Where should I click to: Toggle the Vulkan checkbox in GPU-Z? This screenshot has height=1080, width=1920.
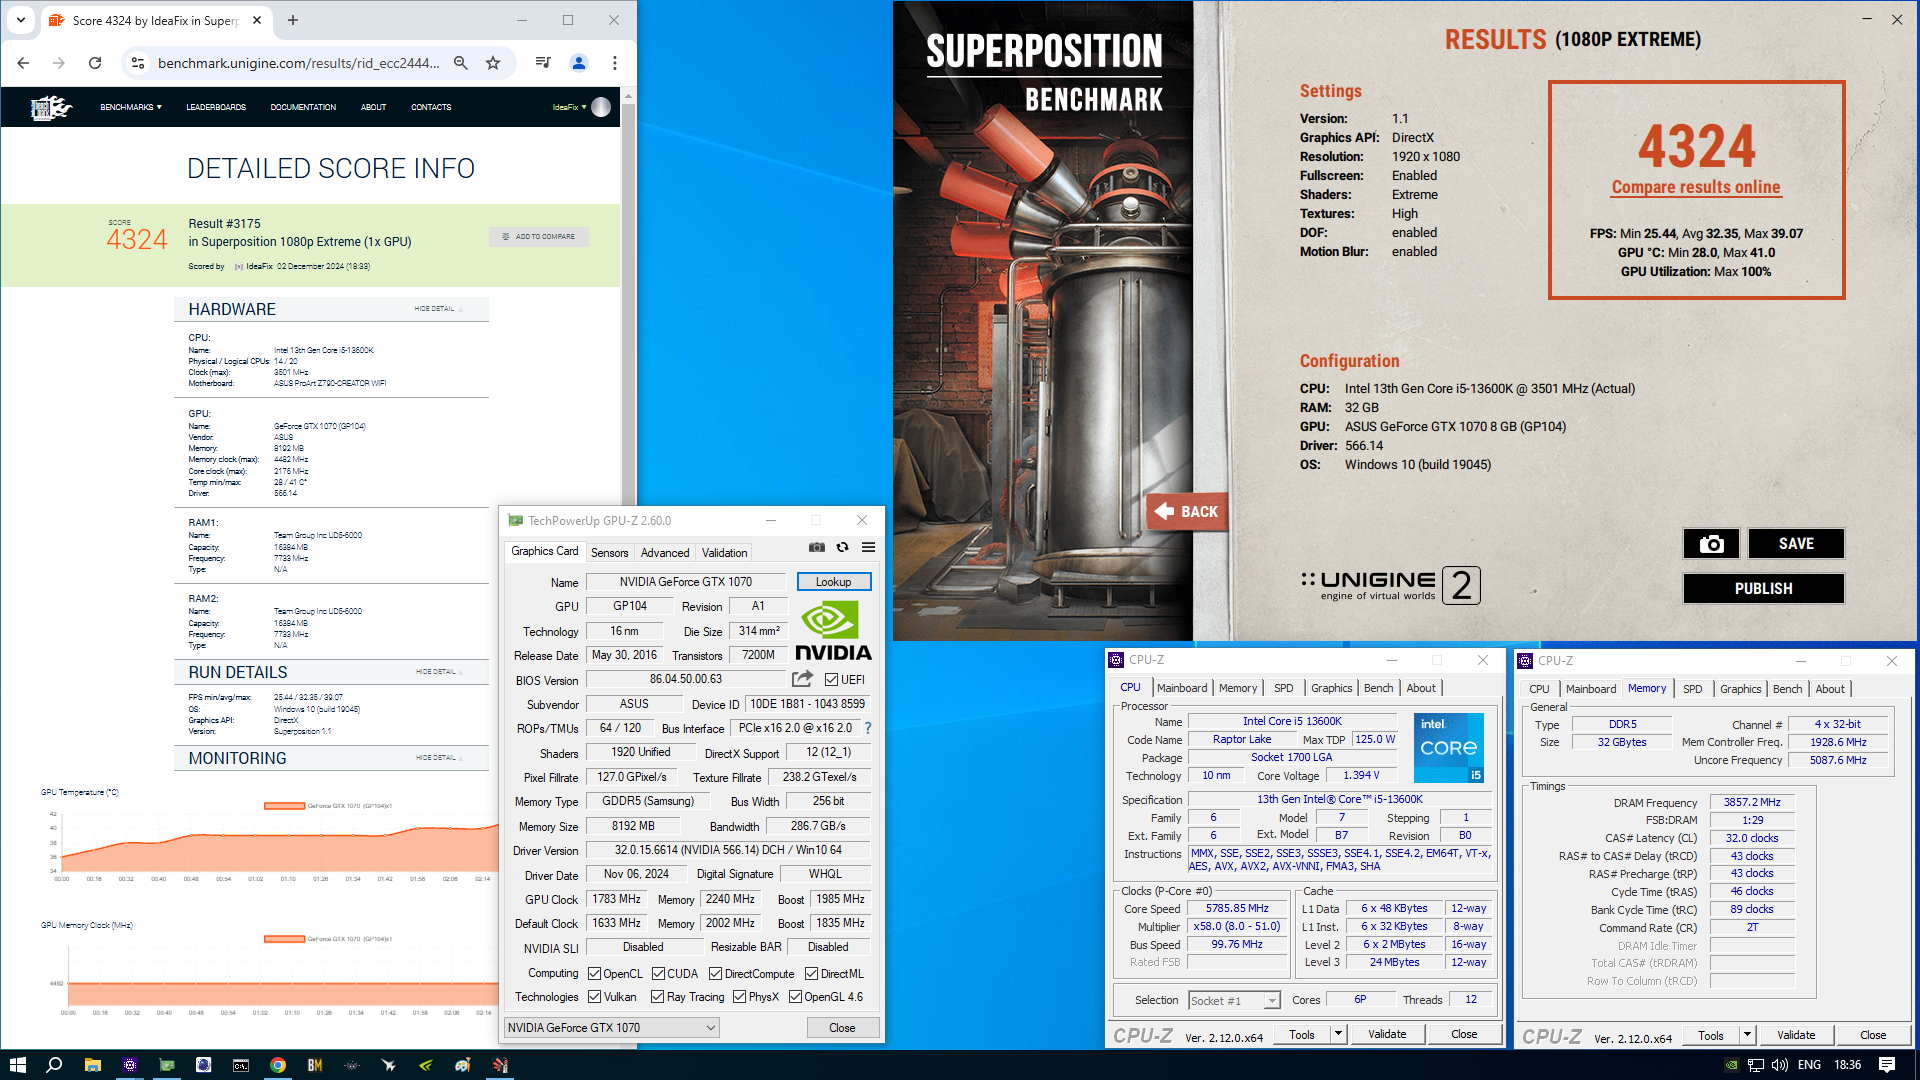tap(594, 997)
